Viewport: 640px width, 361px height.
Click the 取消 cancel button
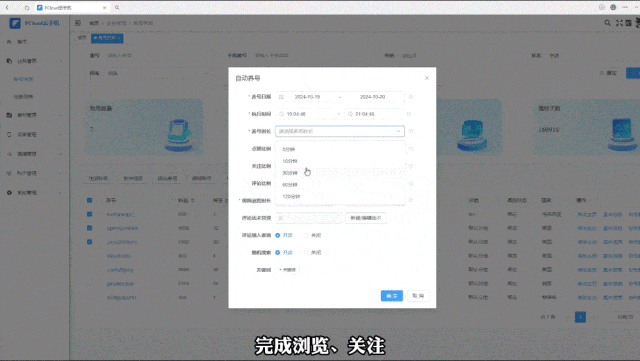pos(418,296)
